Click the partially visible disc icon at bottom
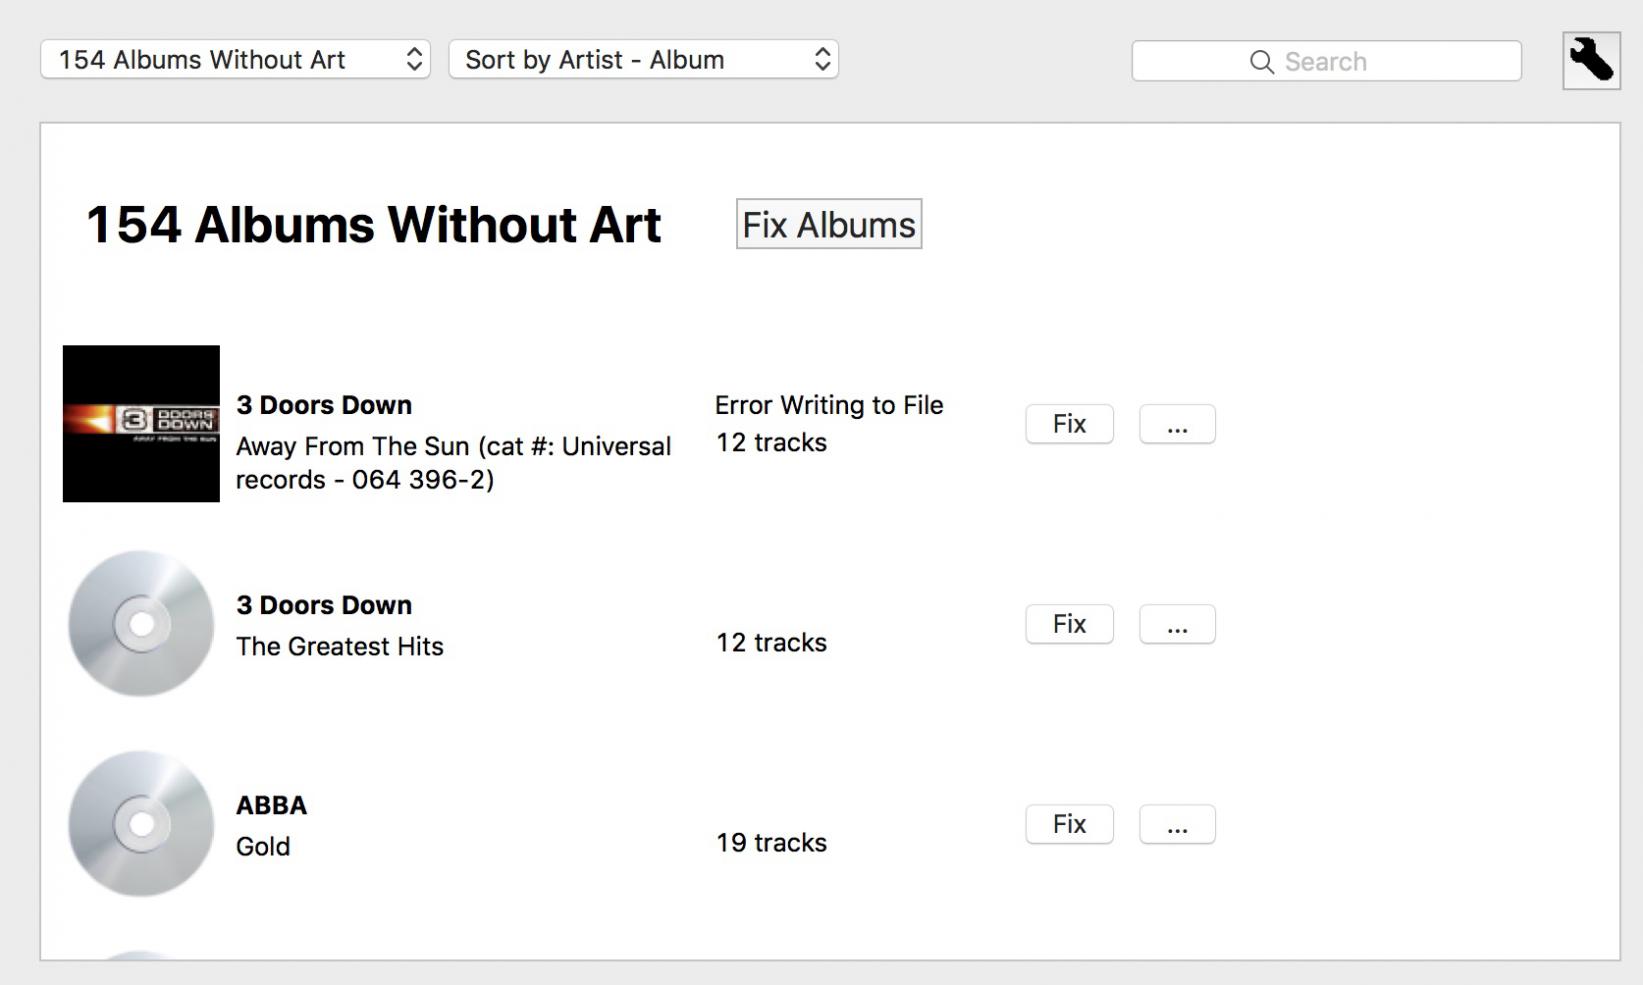 (141, 955)
